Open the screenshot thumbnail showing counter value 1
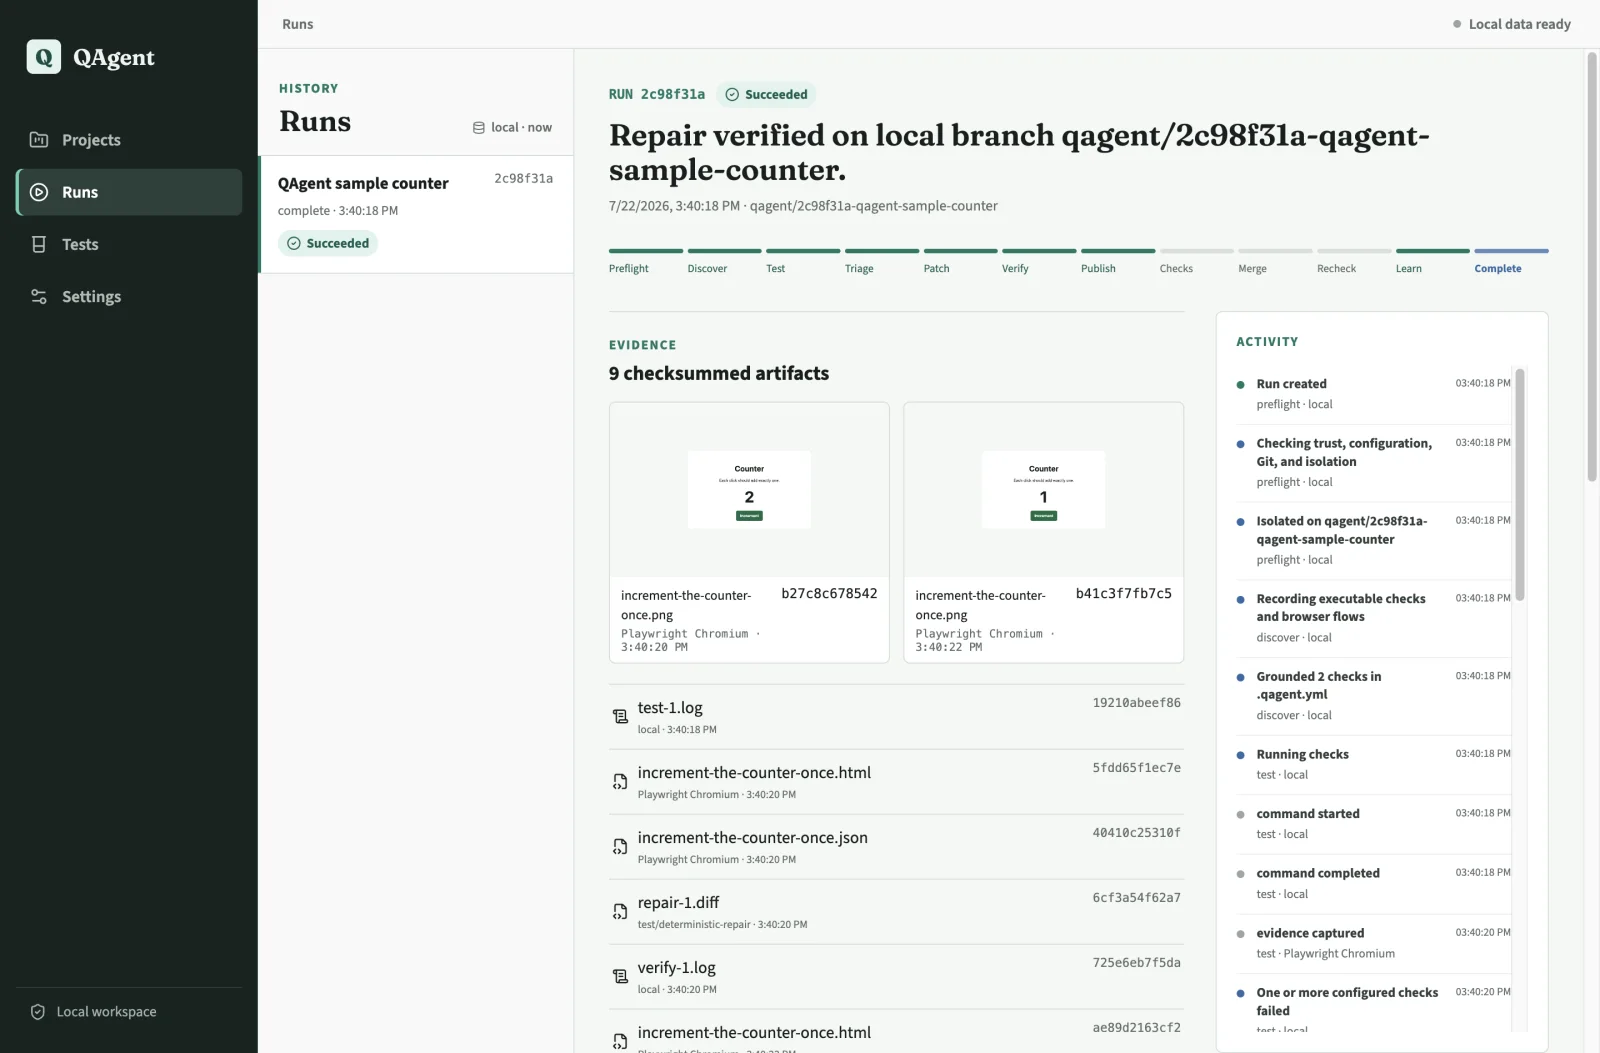 [x=1043, y=490]
